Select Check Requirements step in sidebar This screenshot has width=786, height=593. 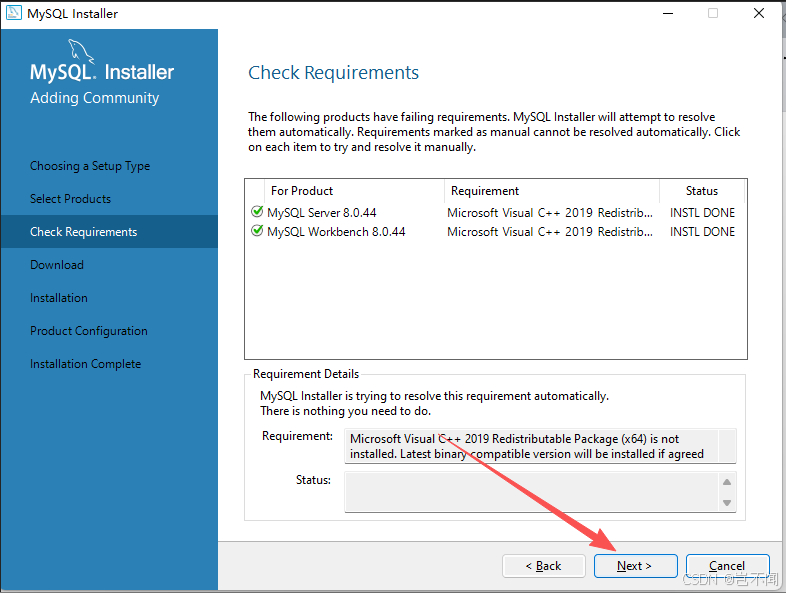coord(109,232)
